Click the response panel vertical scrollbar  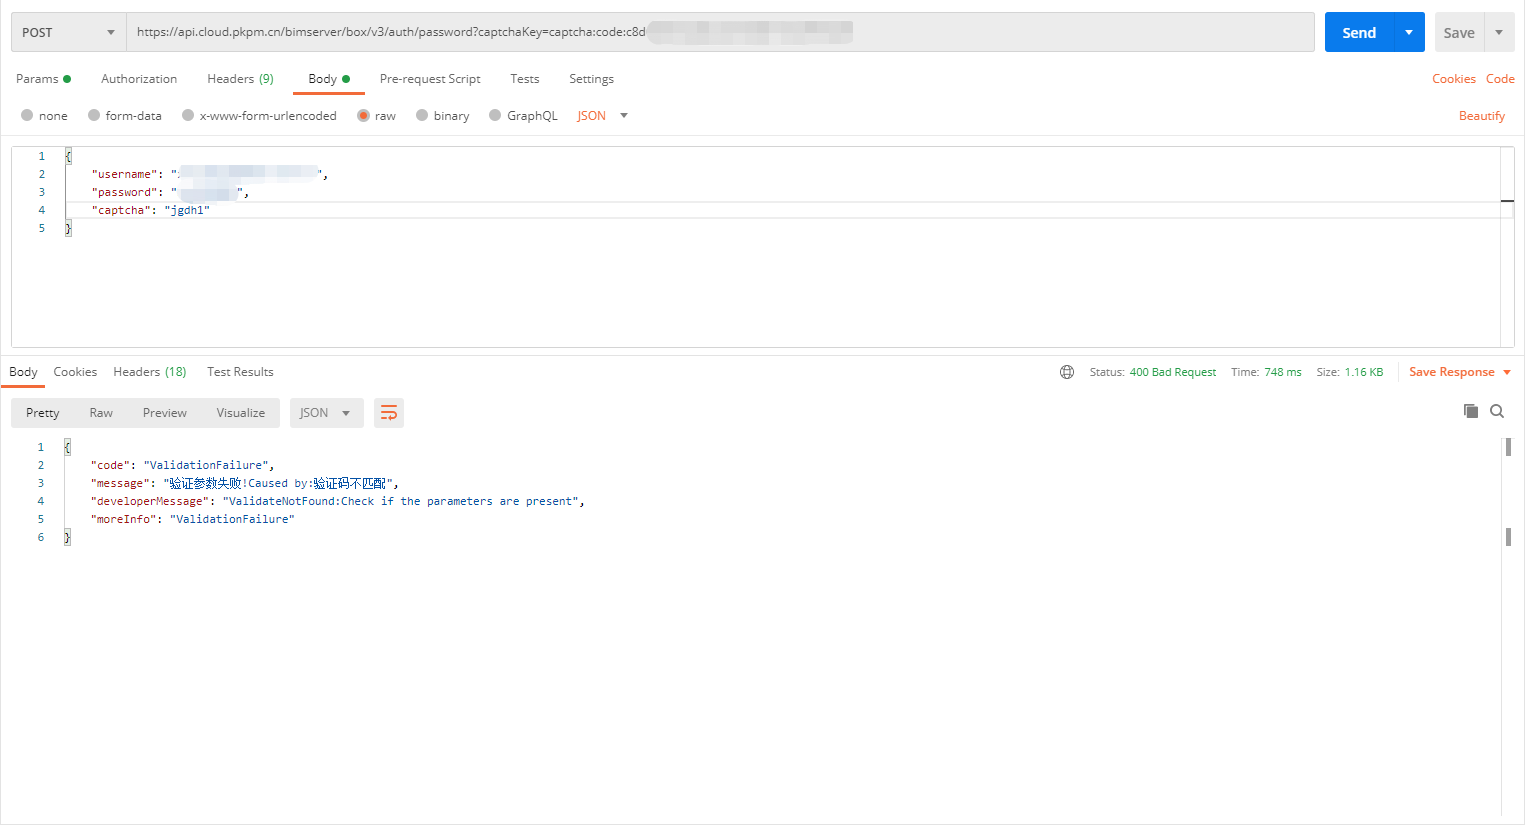[x=1508, y=537]
